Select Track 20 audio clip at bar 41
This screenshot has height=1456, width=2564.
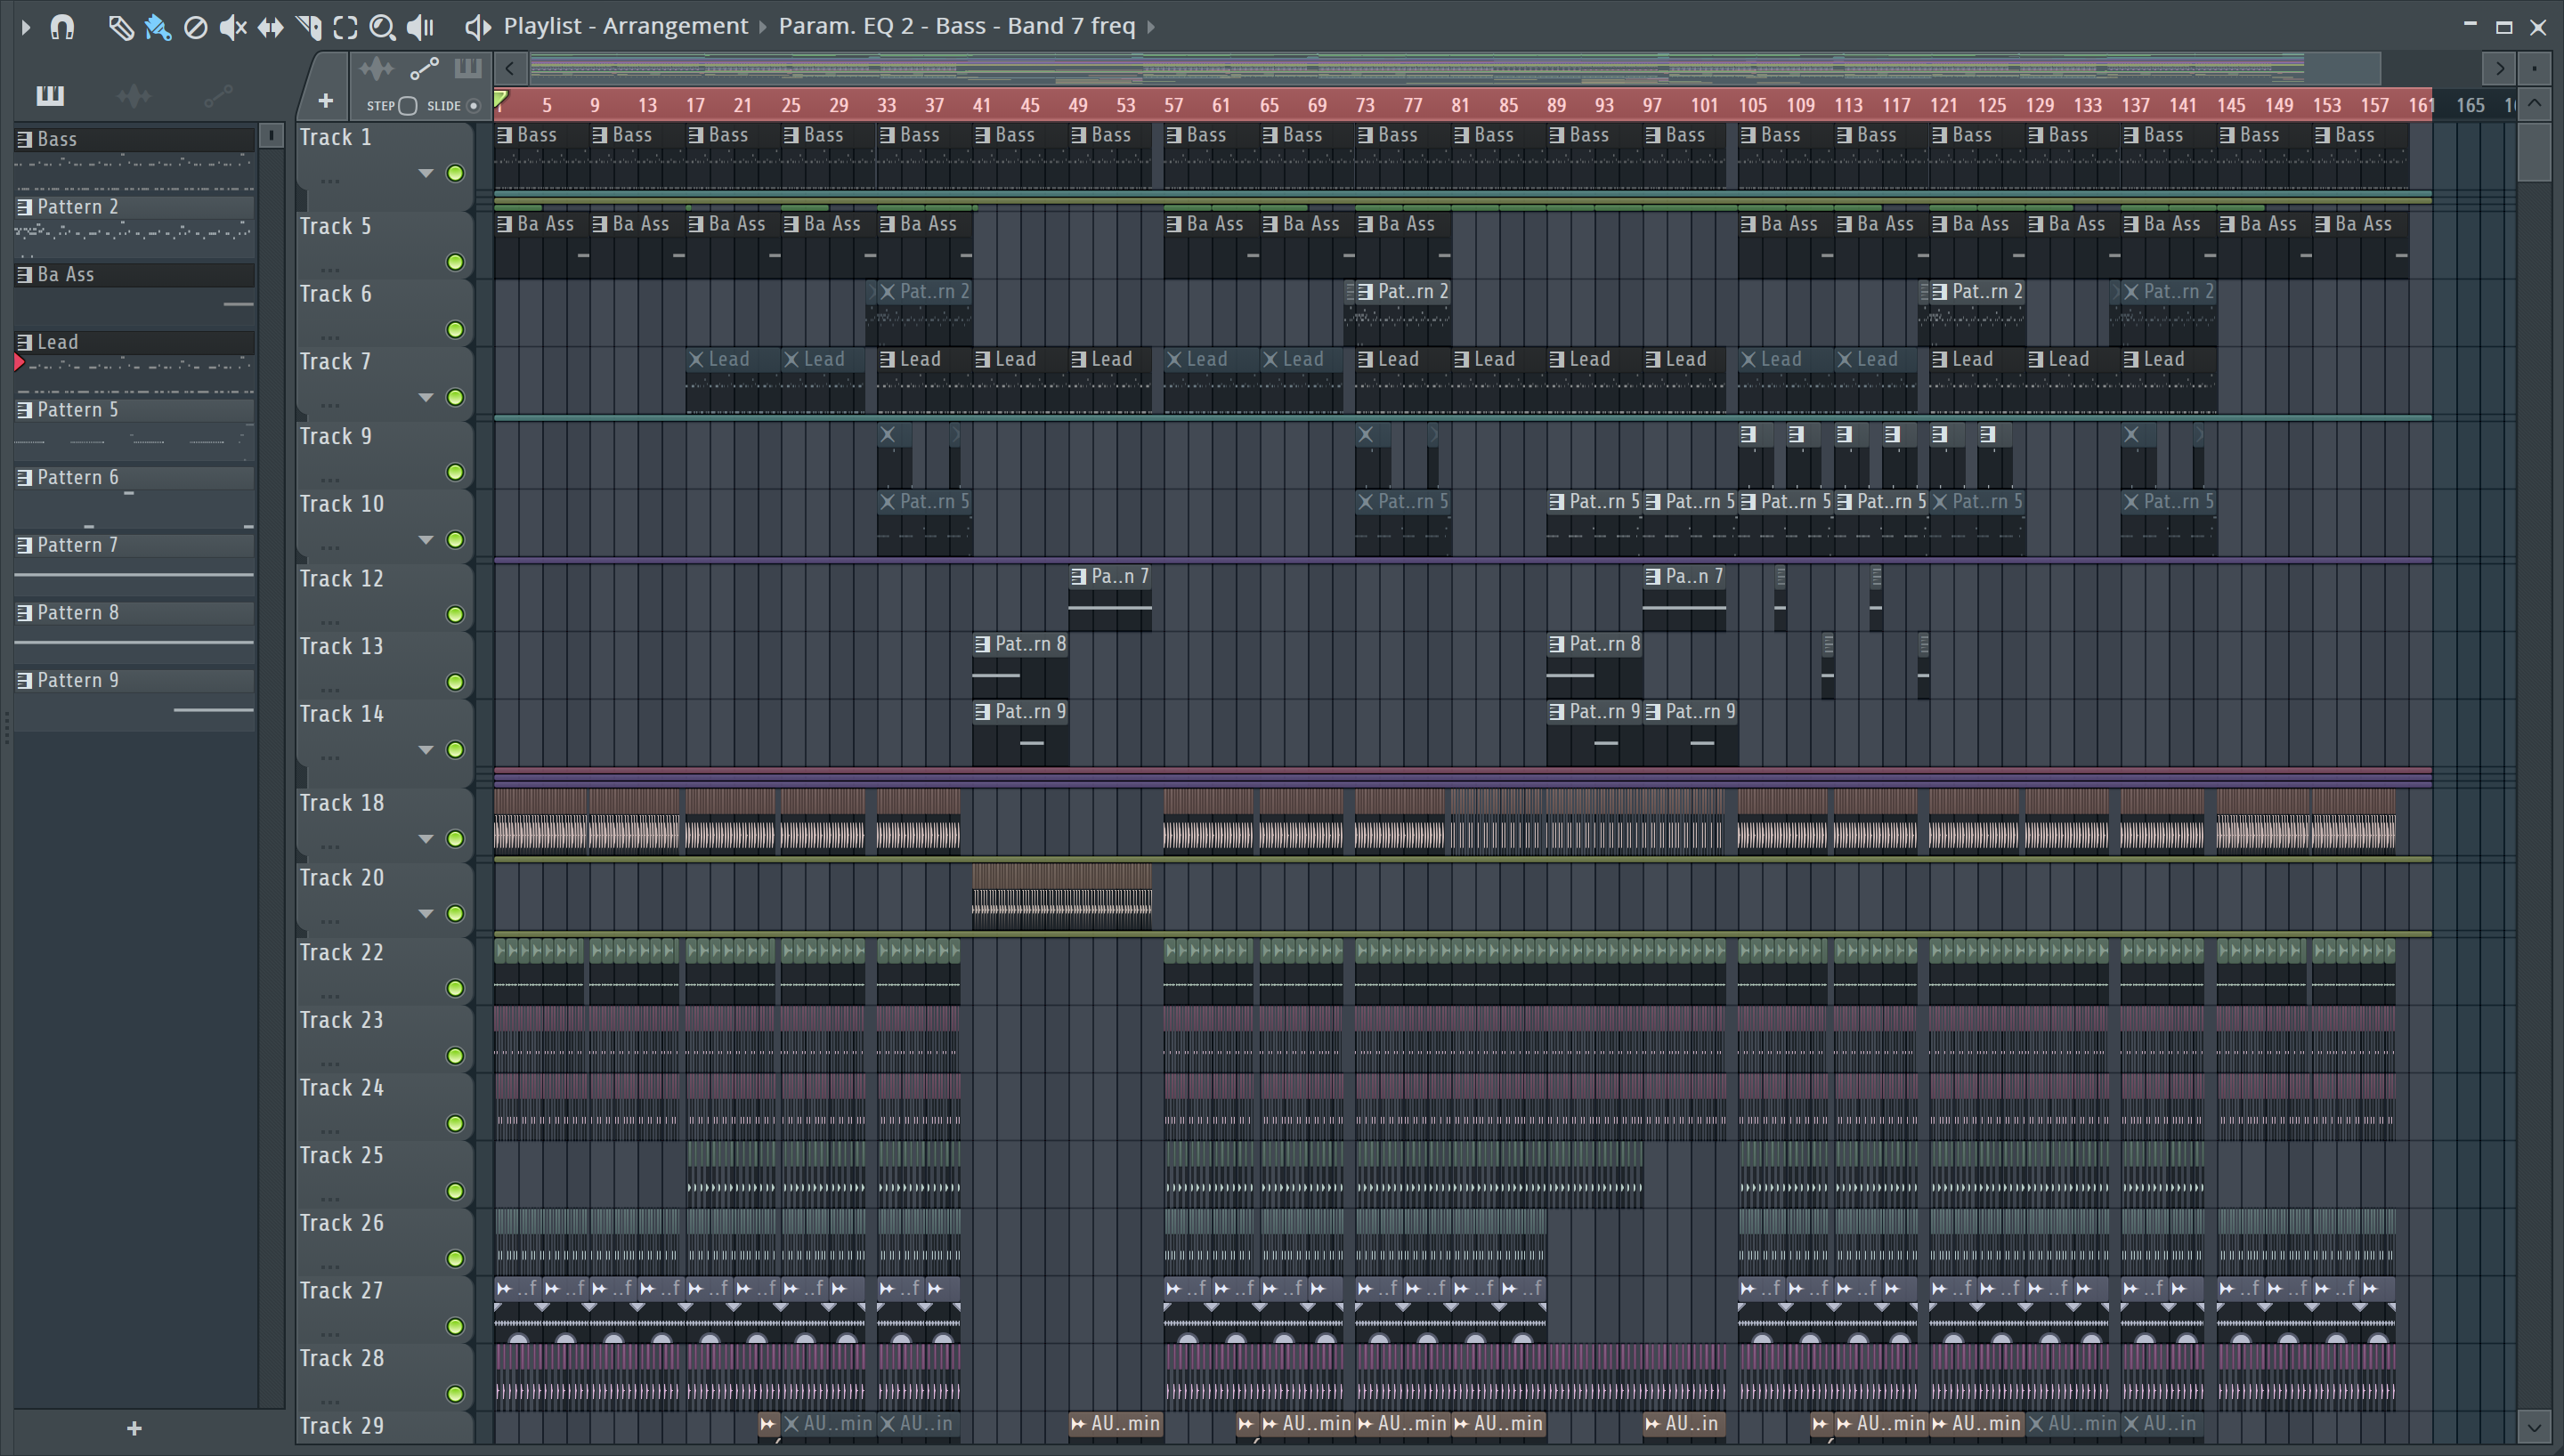coord(1062,896)
